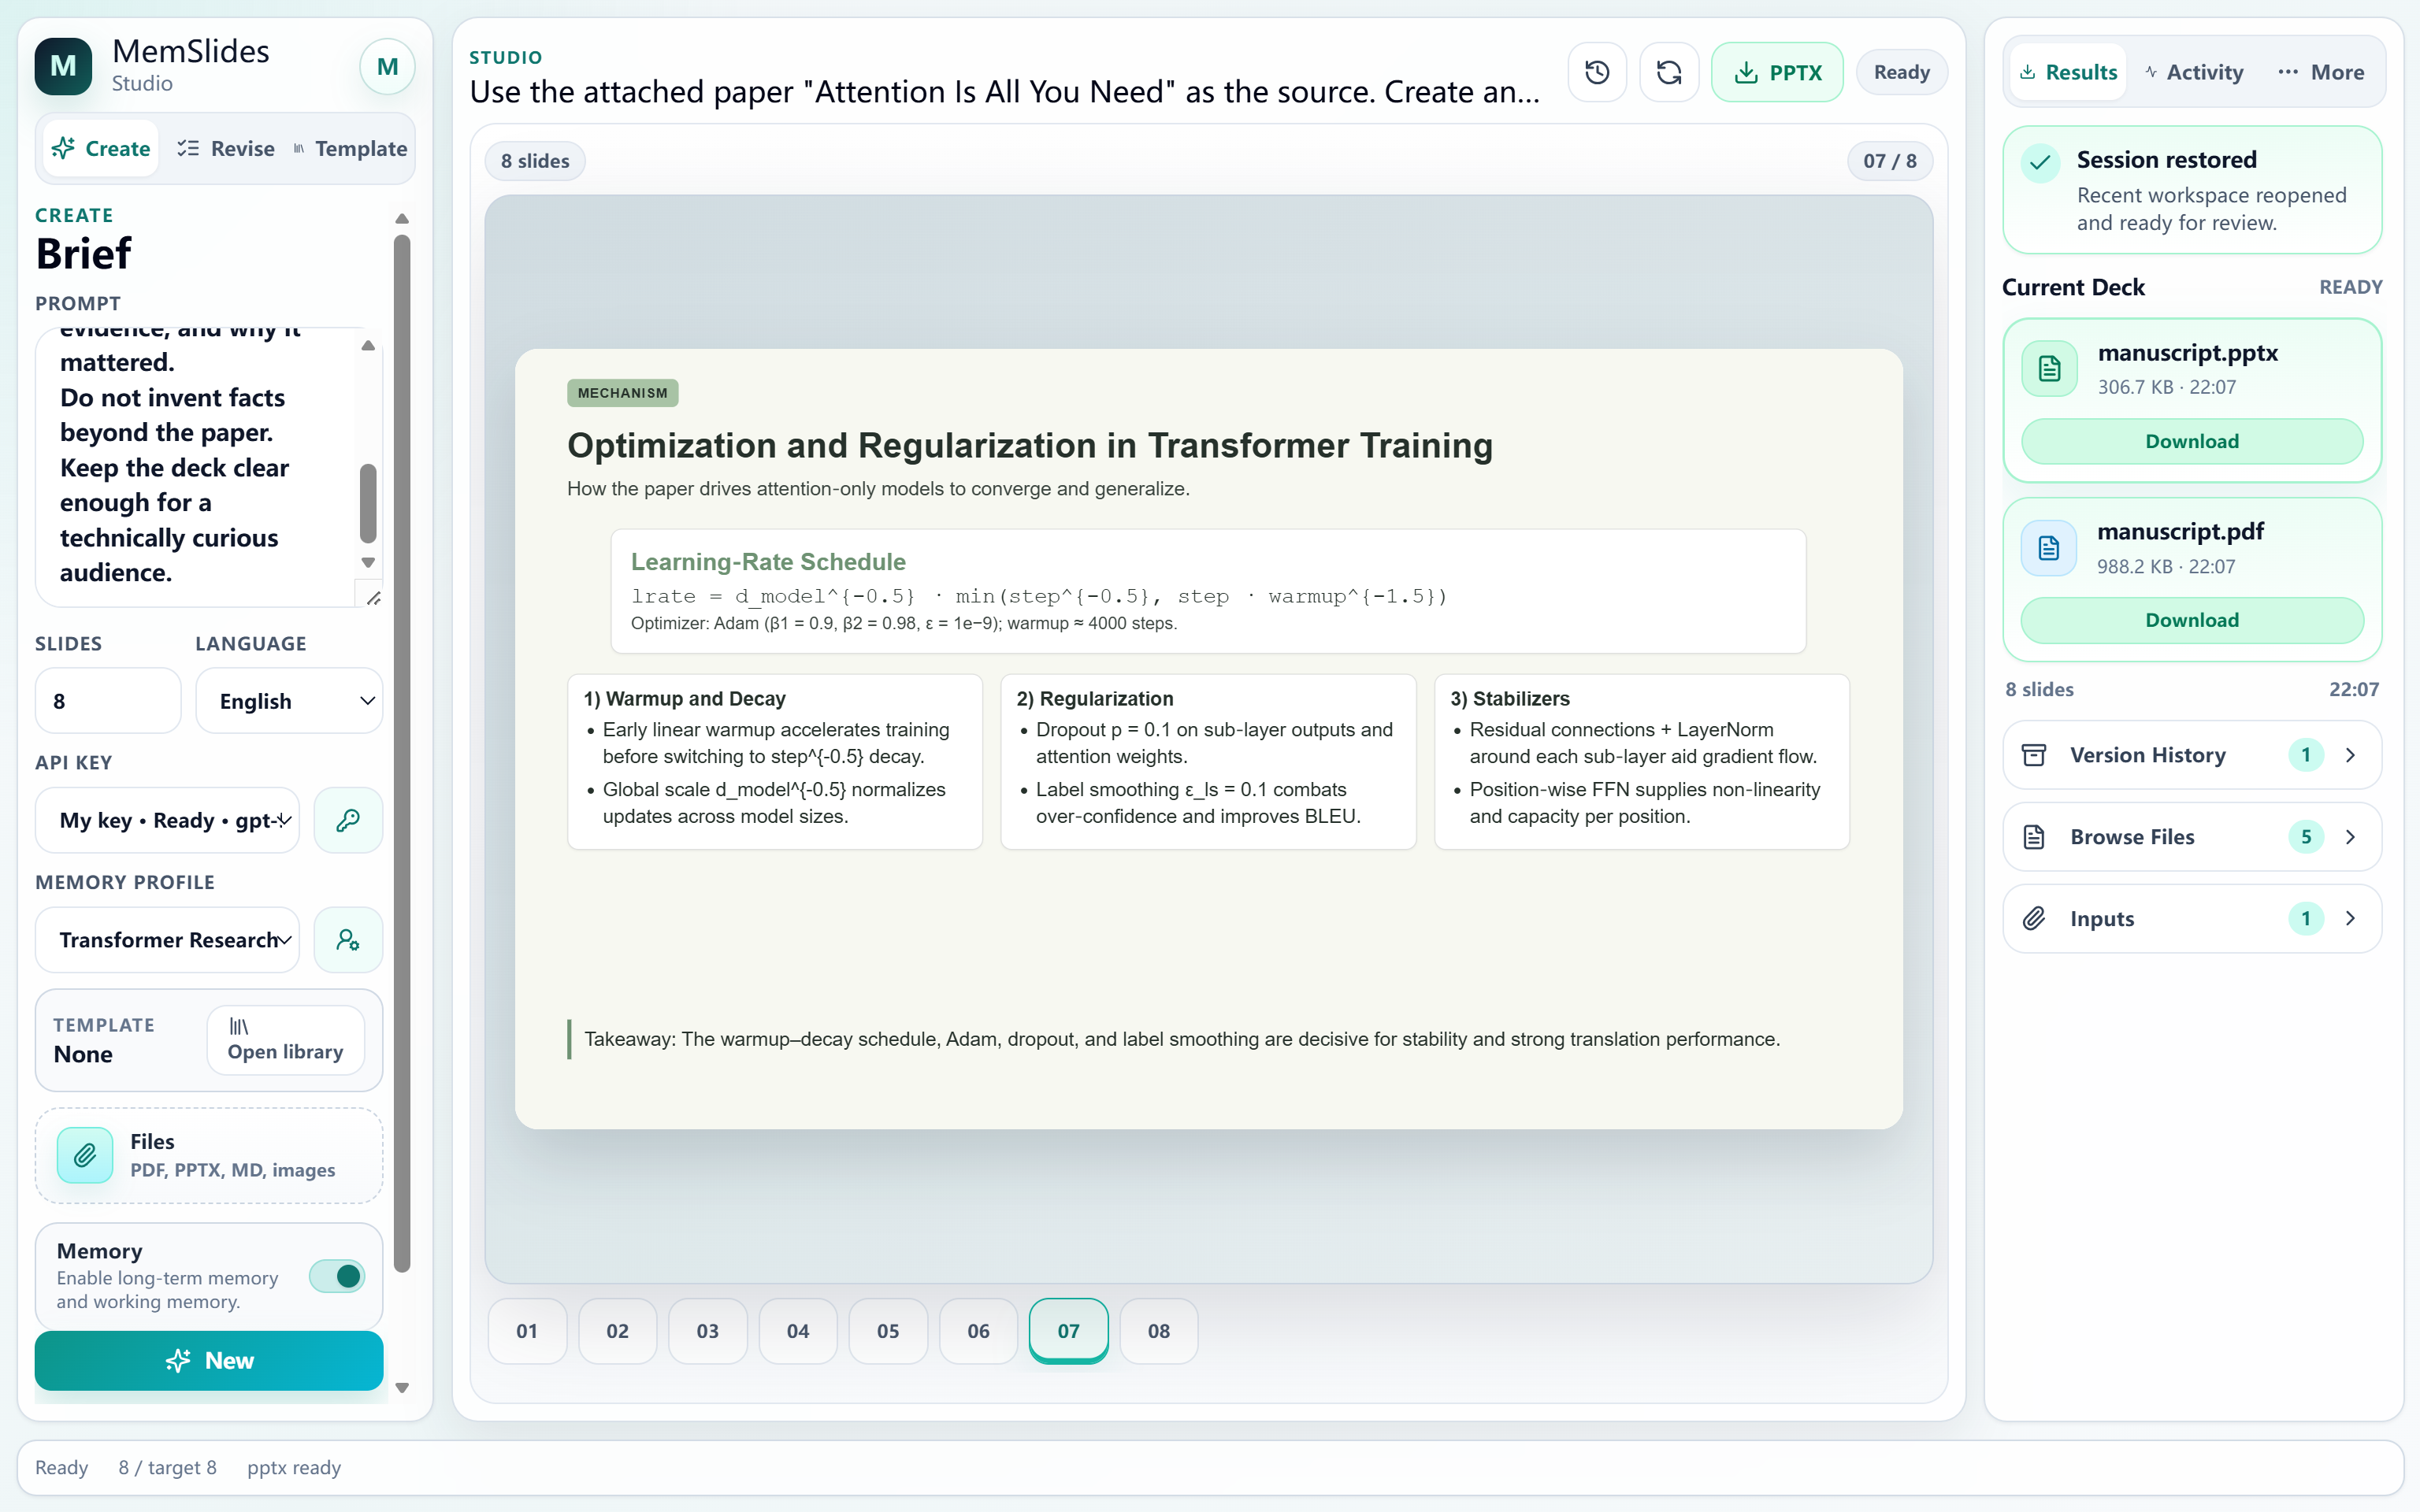
Task: Go to slide 08 thumbnail
Action: coord(1159,1331)
